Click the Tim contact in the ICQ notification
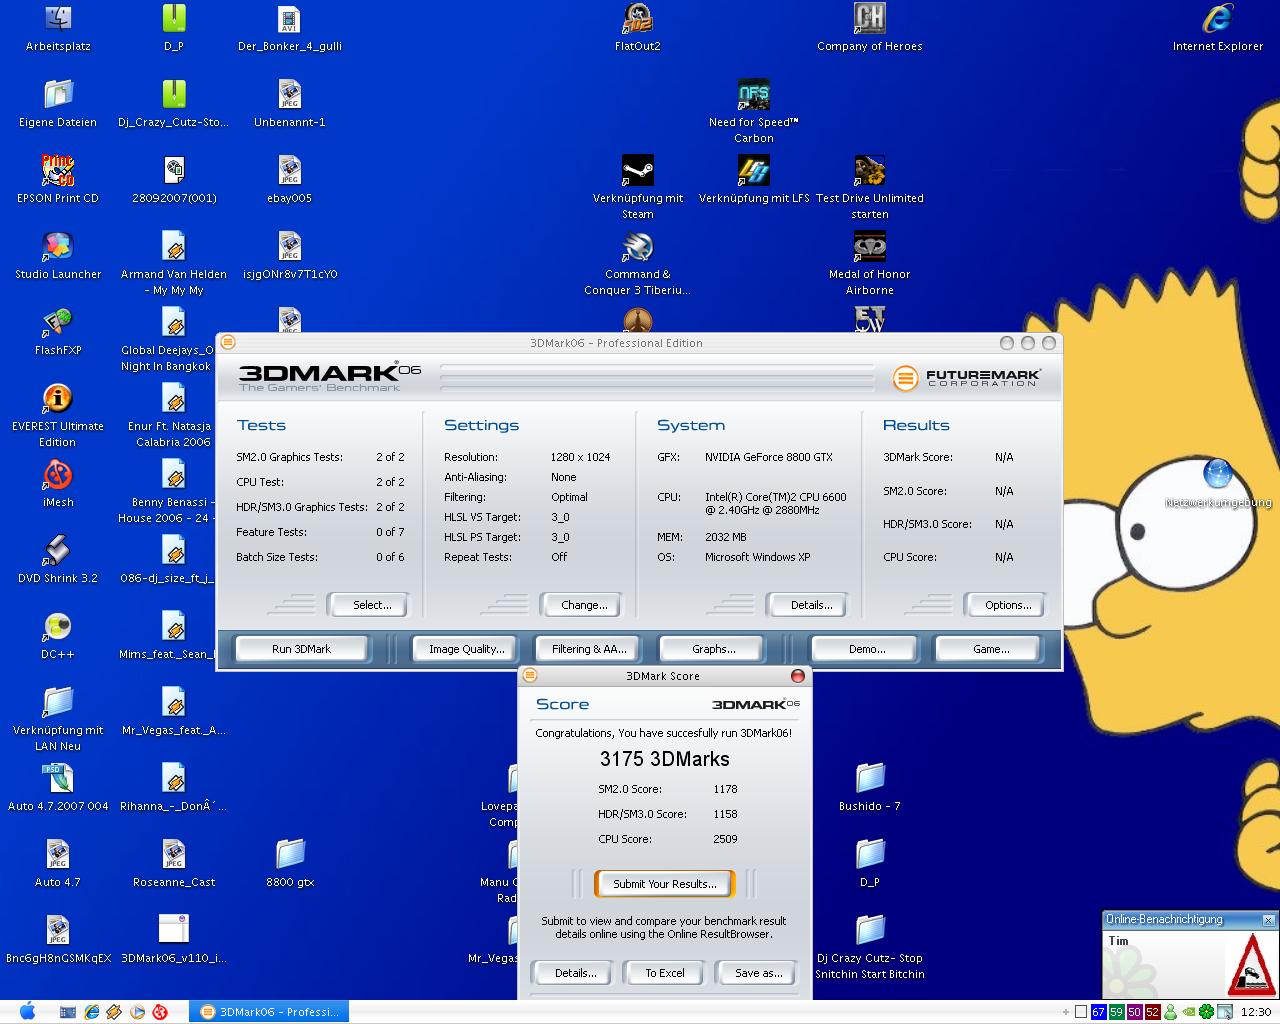The height and width of the screenshot is (1024, 1280). [1119, 941]
